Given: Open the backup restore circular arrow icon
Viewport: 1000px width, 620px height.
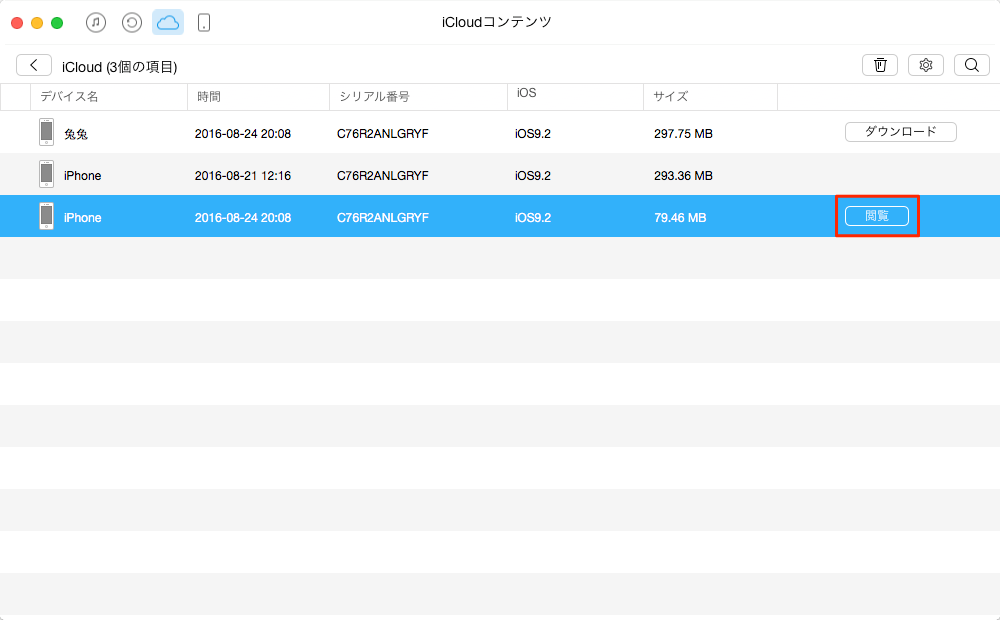Looking at the screenshot, I should [x=132, y=23].
